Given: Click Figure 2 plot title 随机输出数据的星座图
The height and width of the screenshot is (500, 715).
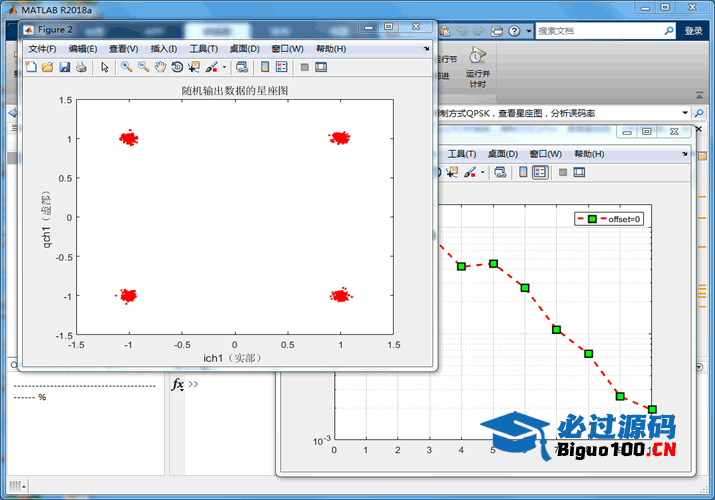Looking at the screenshot, I should tap(235, 90).
